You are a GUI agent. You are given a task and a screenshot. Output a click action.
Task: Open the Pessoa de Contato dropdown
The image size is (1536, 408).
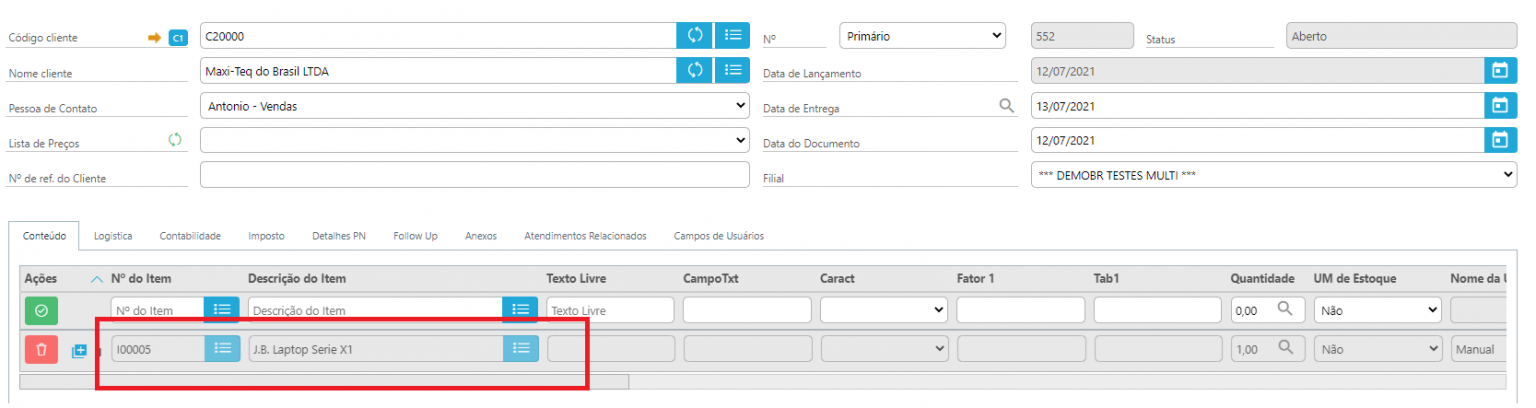point(474,105)
